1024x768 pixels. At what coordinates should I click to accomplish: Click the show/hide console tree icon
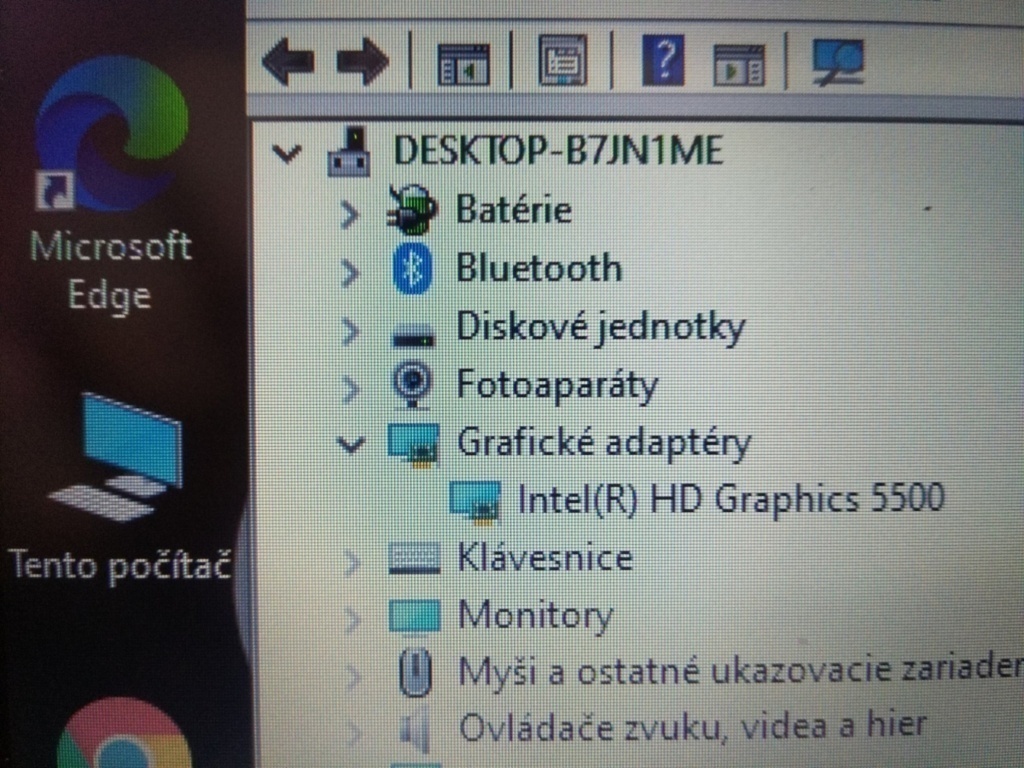click(x=463, y=65)
